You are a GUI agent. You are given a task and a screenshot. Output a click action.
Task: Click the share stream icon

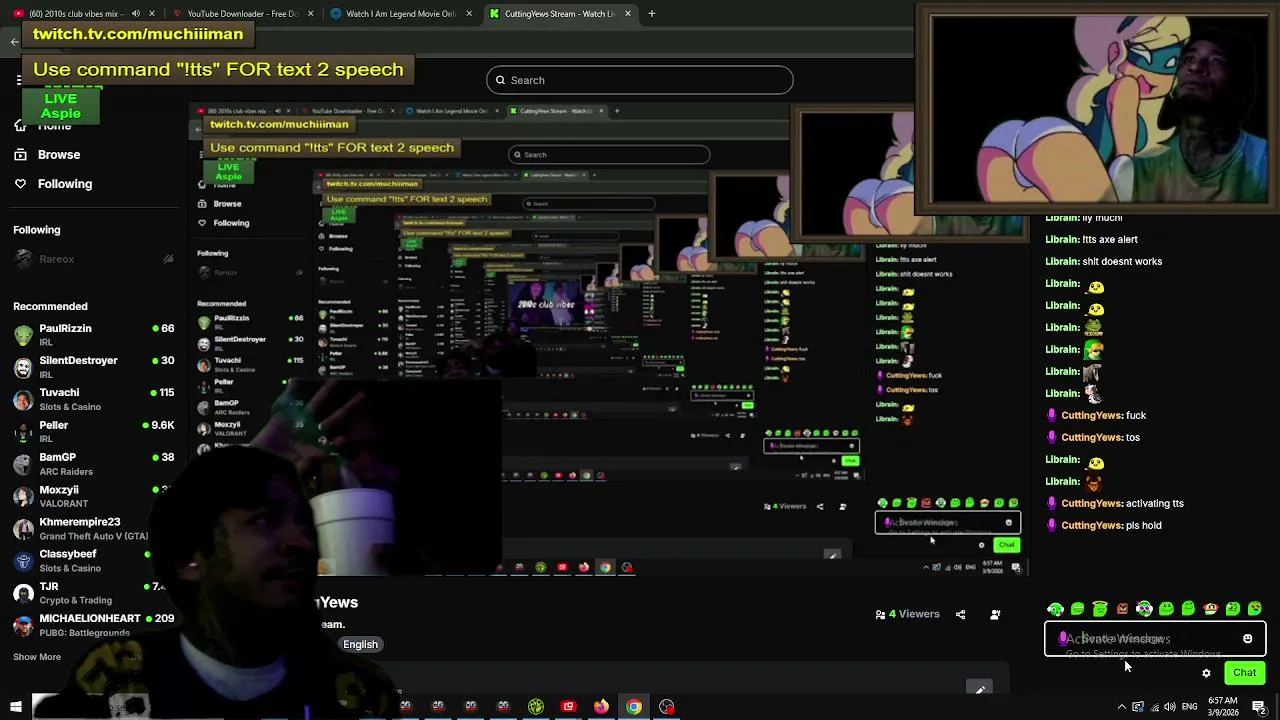tap(960, 614)
